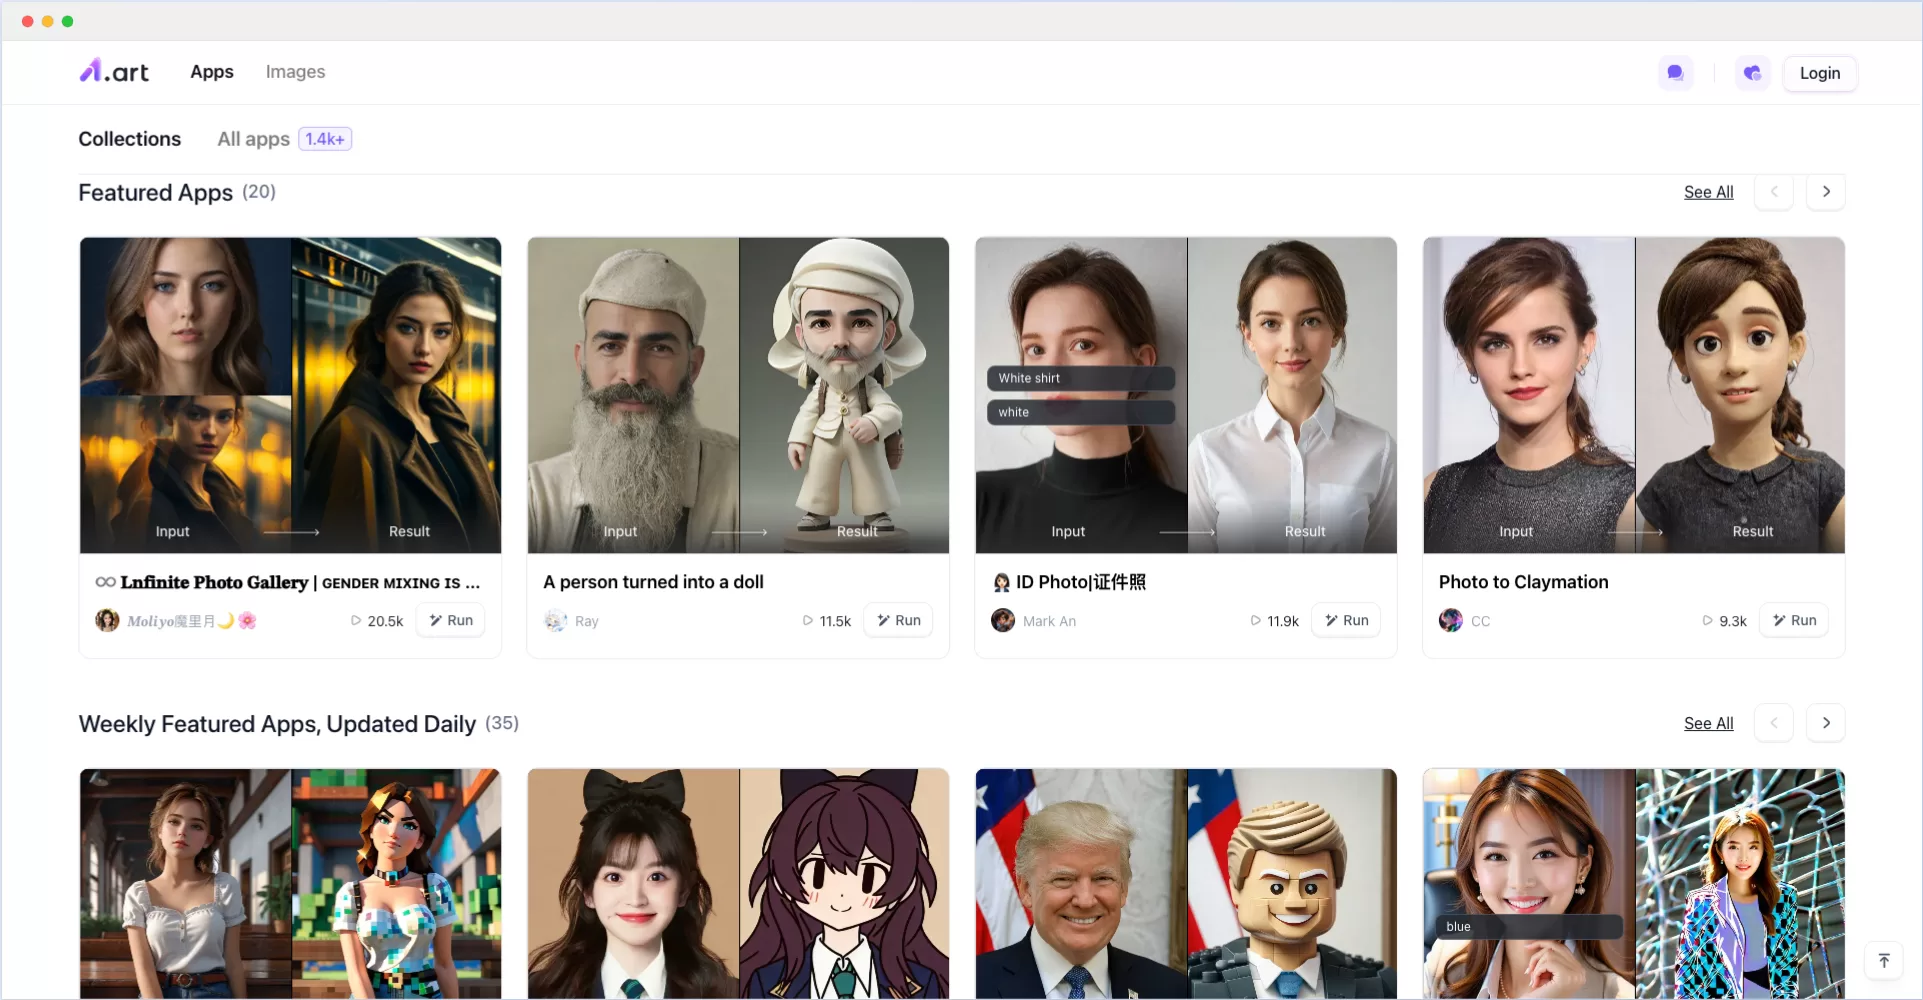1923x1000 pixels.
Task: Run A person turned into a doll
Action: point(899,621)
